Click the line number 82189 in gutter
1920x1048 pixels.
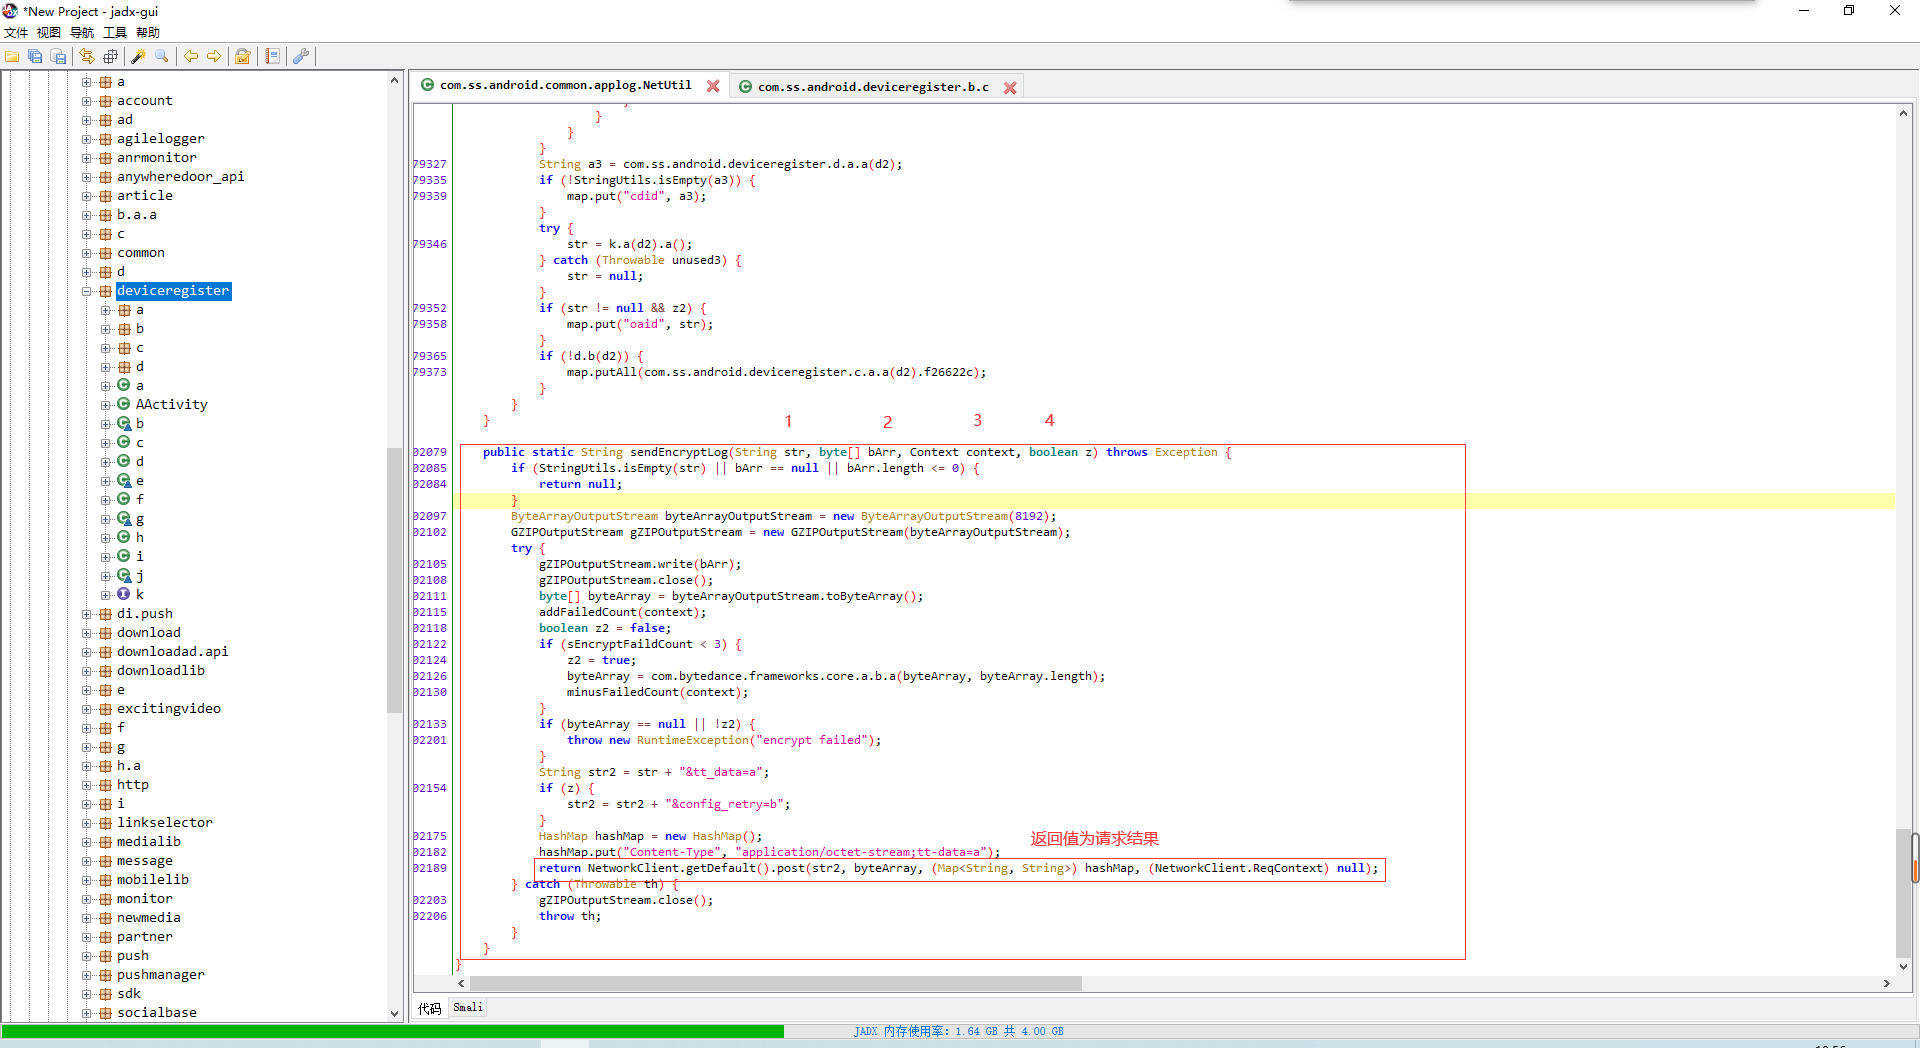pyautogui.click(x=431, y=868)
